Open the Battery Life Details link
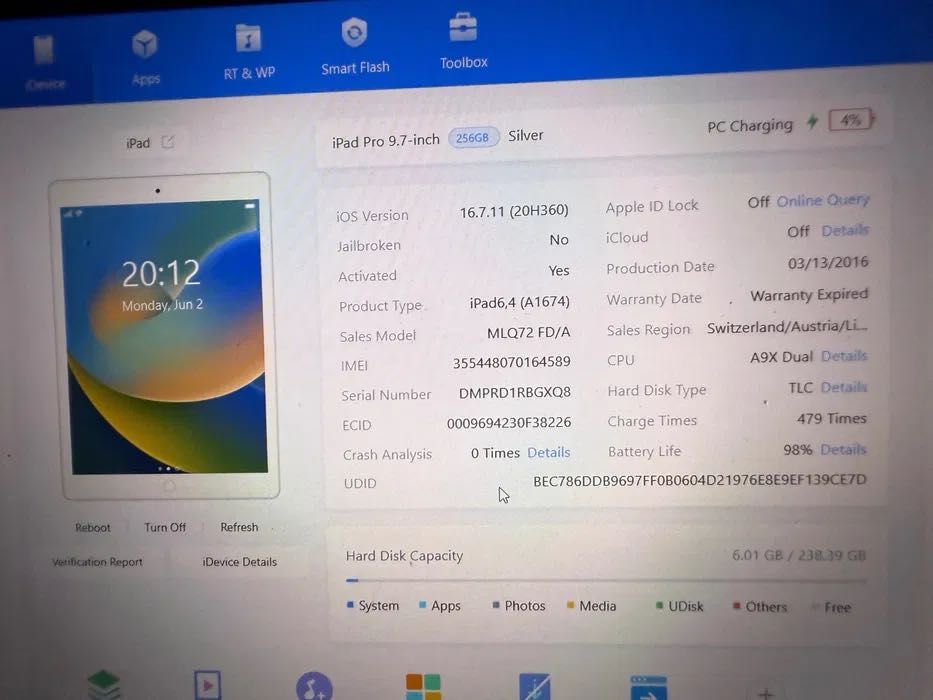933x700 pixels. pyautogui.click(x=843, y=449)
